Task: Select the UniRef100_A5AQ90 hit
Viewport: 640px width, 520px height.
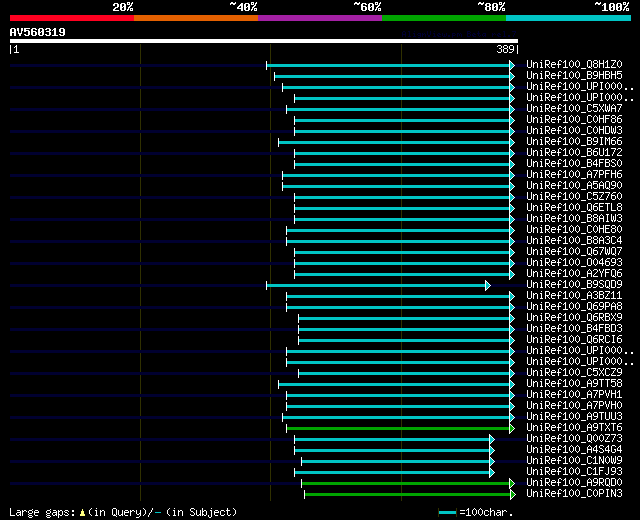Action: point(574,186)
